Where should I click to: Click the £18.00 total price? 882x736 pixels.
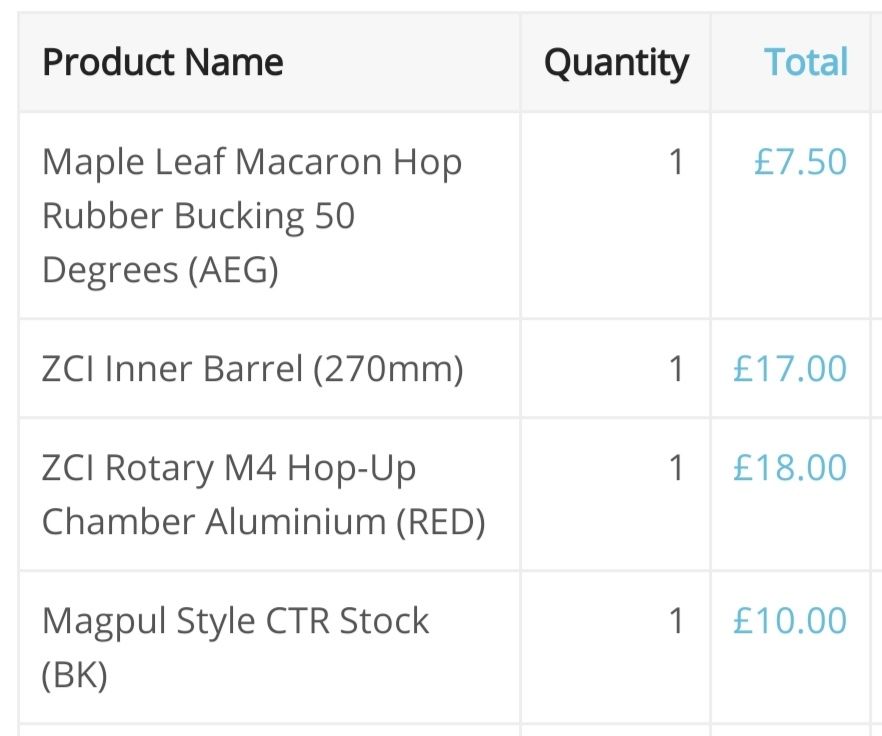click(790, 468)
